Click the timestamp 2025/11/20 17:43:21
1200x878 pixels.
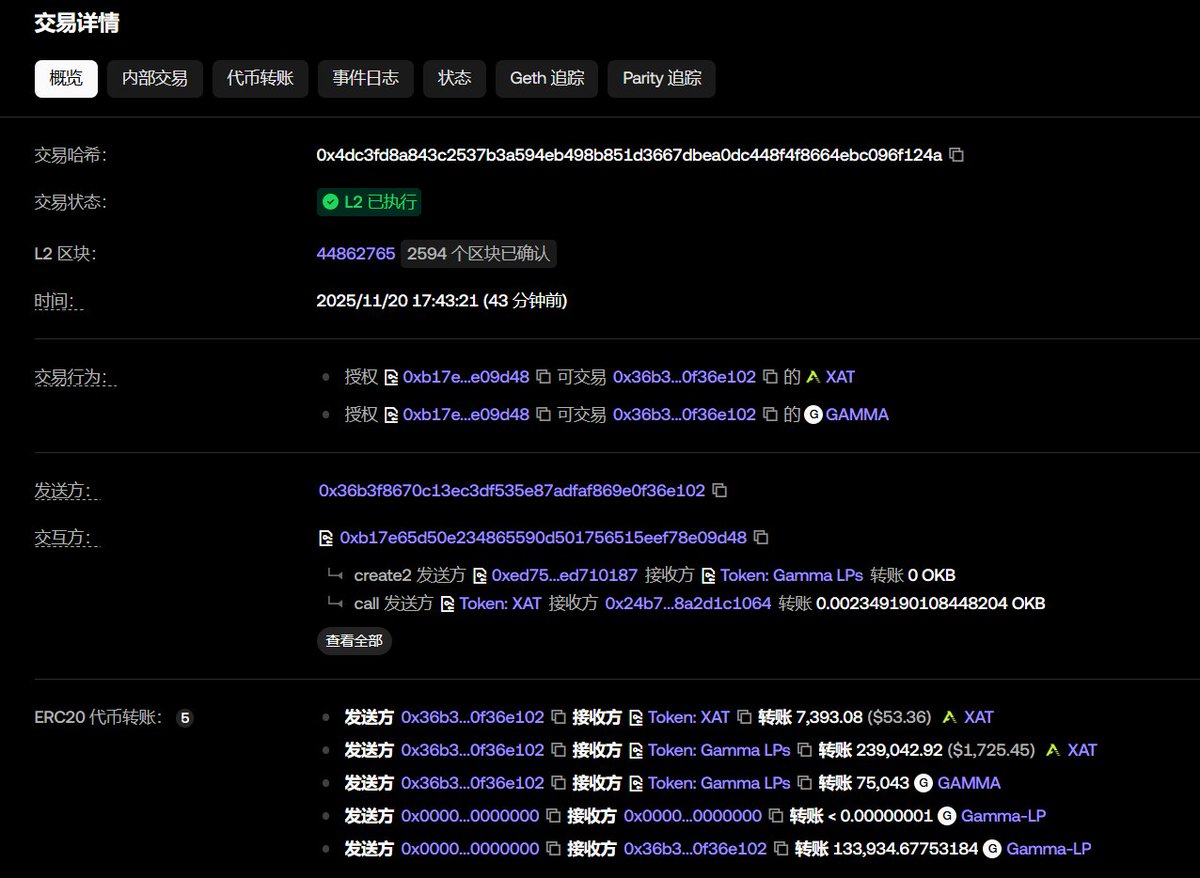coord(397,300)
